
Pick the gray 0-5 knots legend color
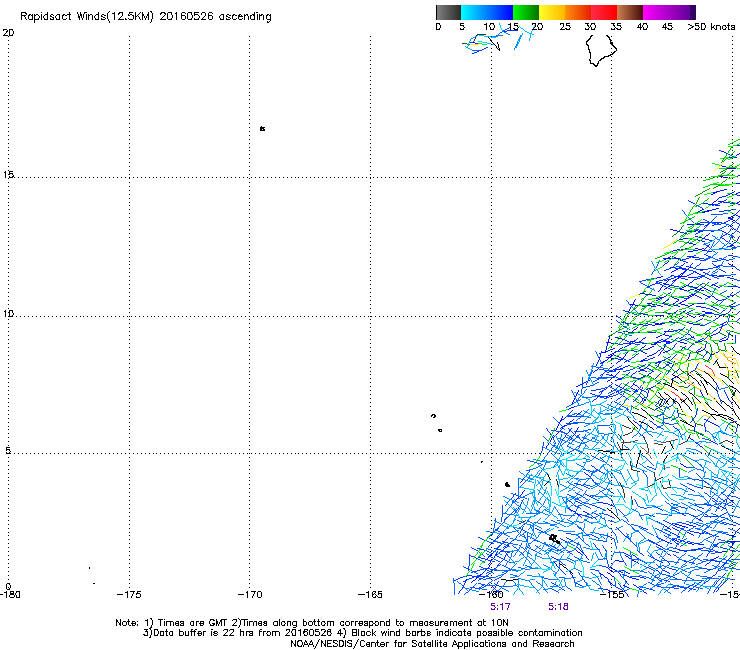coord(448,12)
